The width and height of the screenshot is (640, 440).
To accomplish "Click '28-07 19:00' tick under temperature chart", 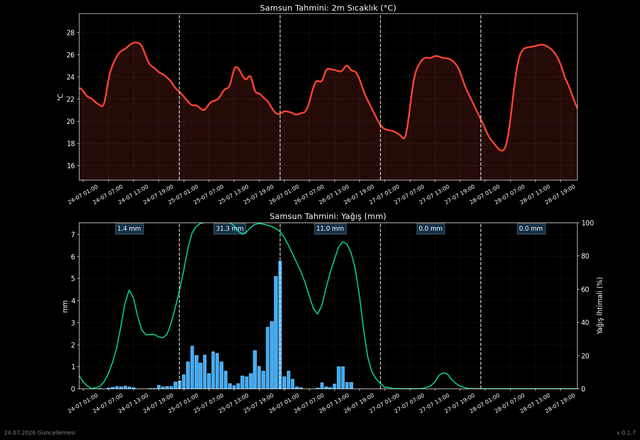I will tap(560, 195).
